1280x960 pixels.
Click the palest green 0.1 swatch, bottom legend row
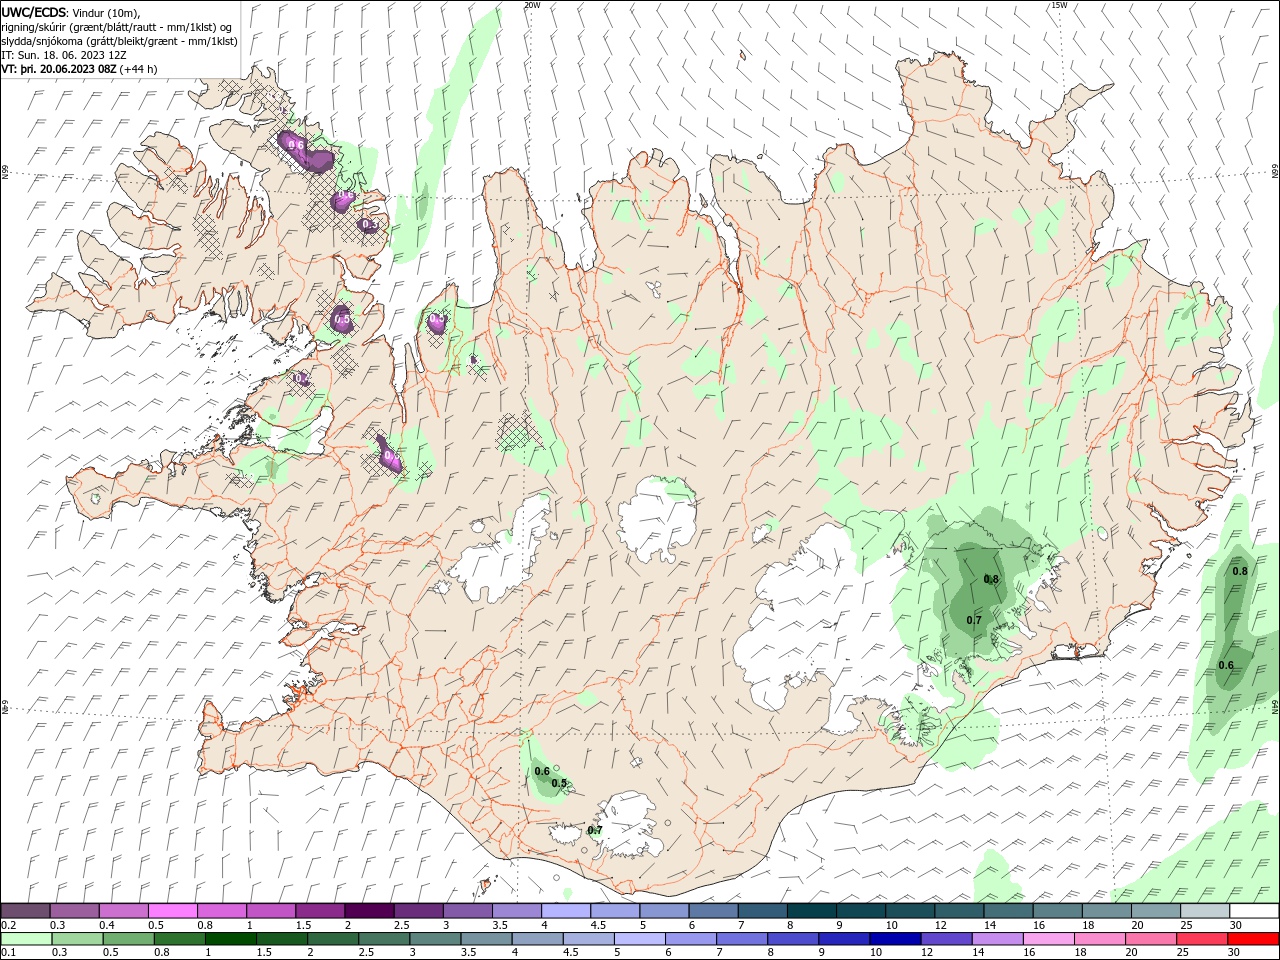click(26, 939)
